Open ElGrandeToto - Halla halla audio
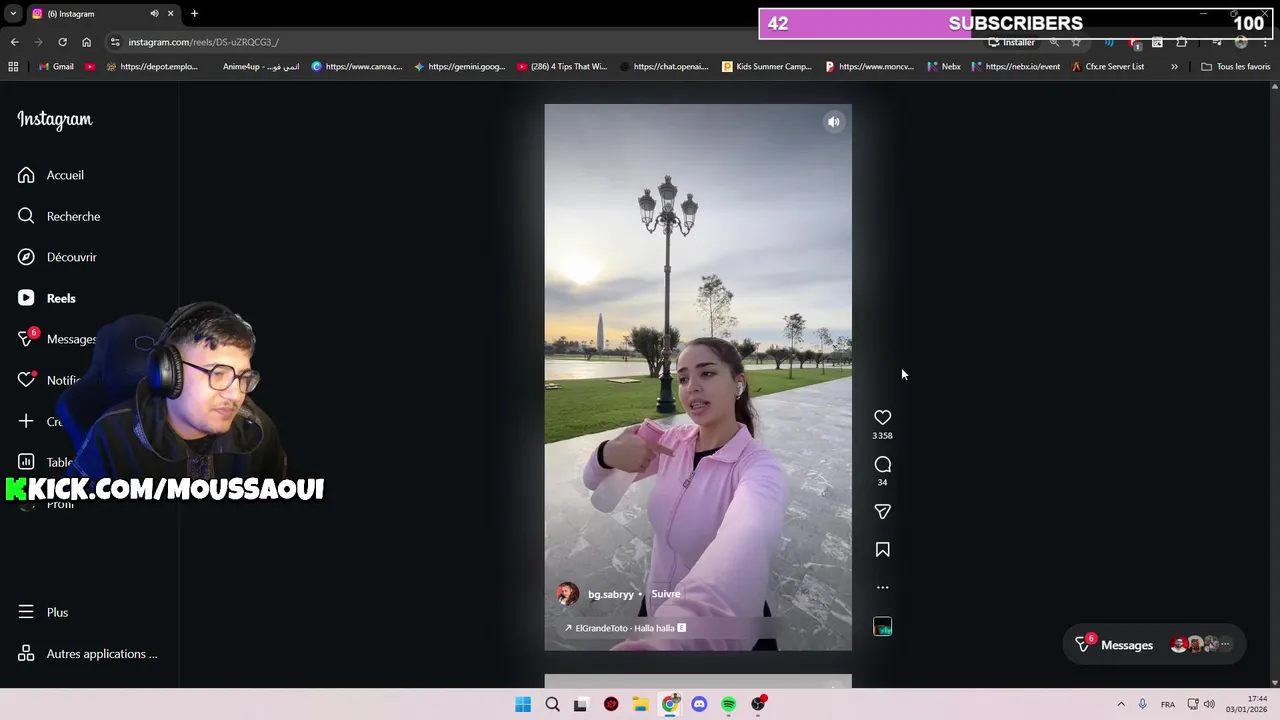The height and width of the screenshot is (720, 1280). (x=625, y=628)
